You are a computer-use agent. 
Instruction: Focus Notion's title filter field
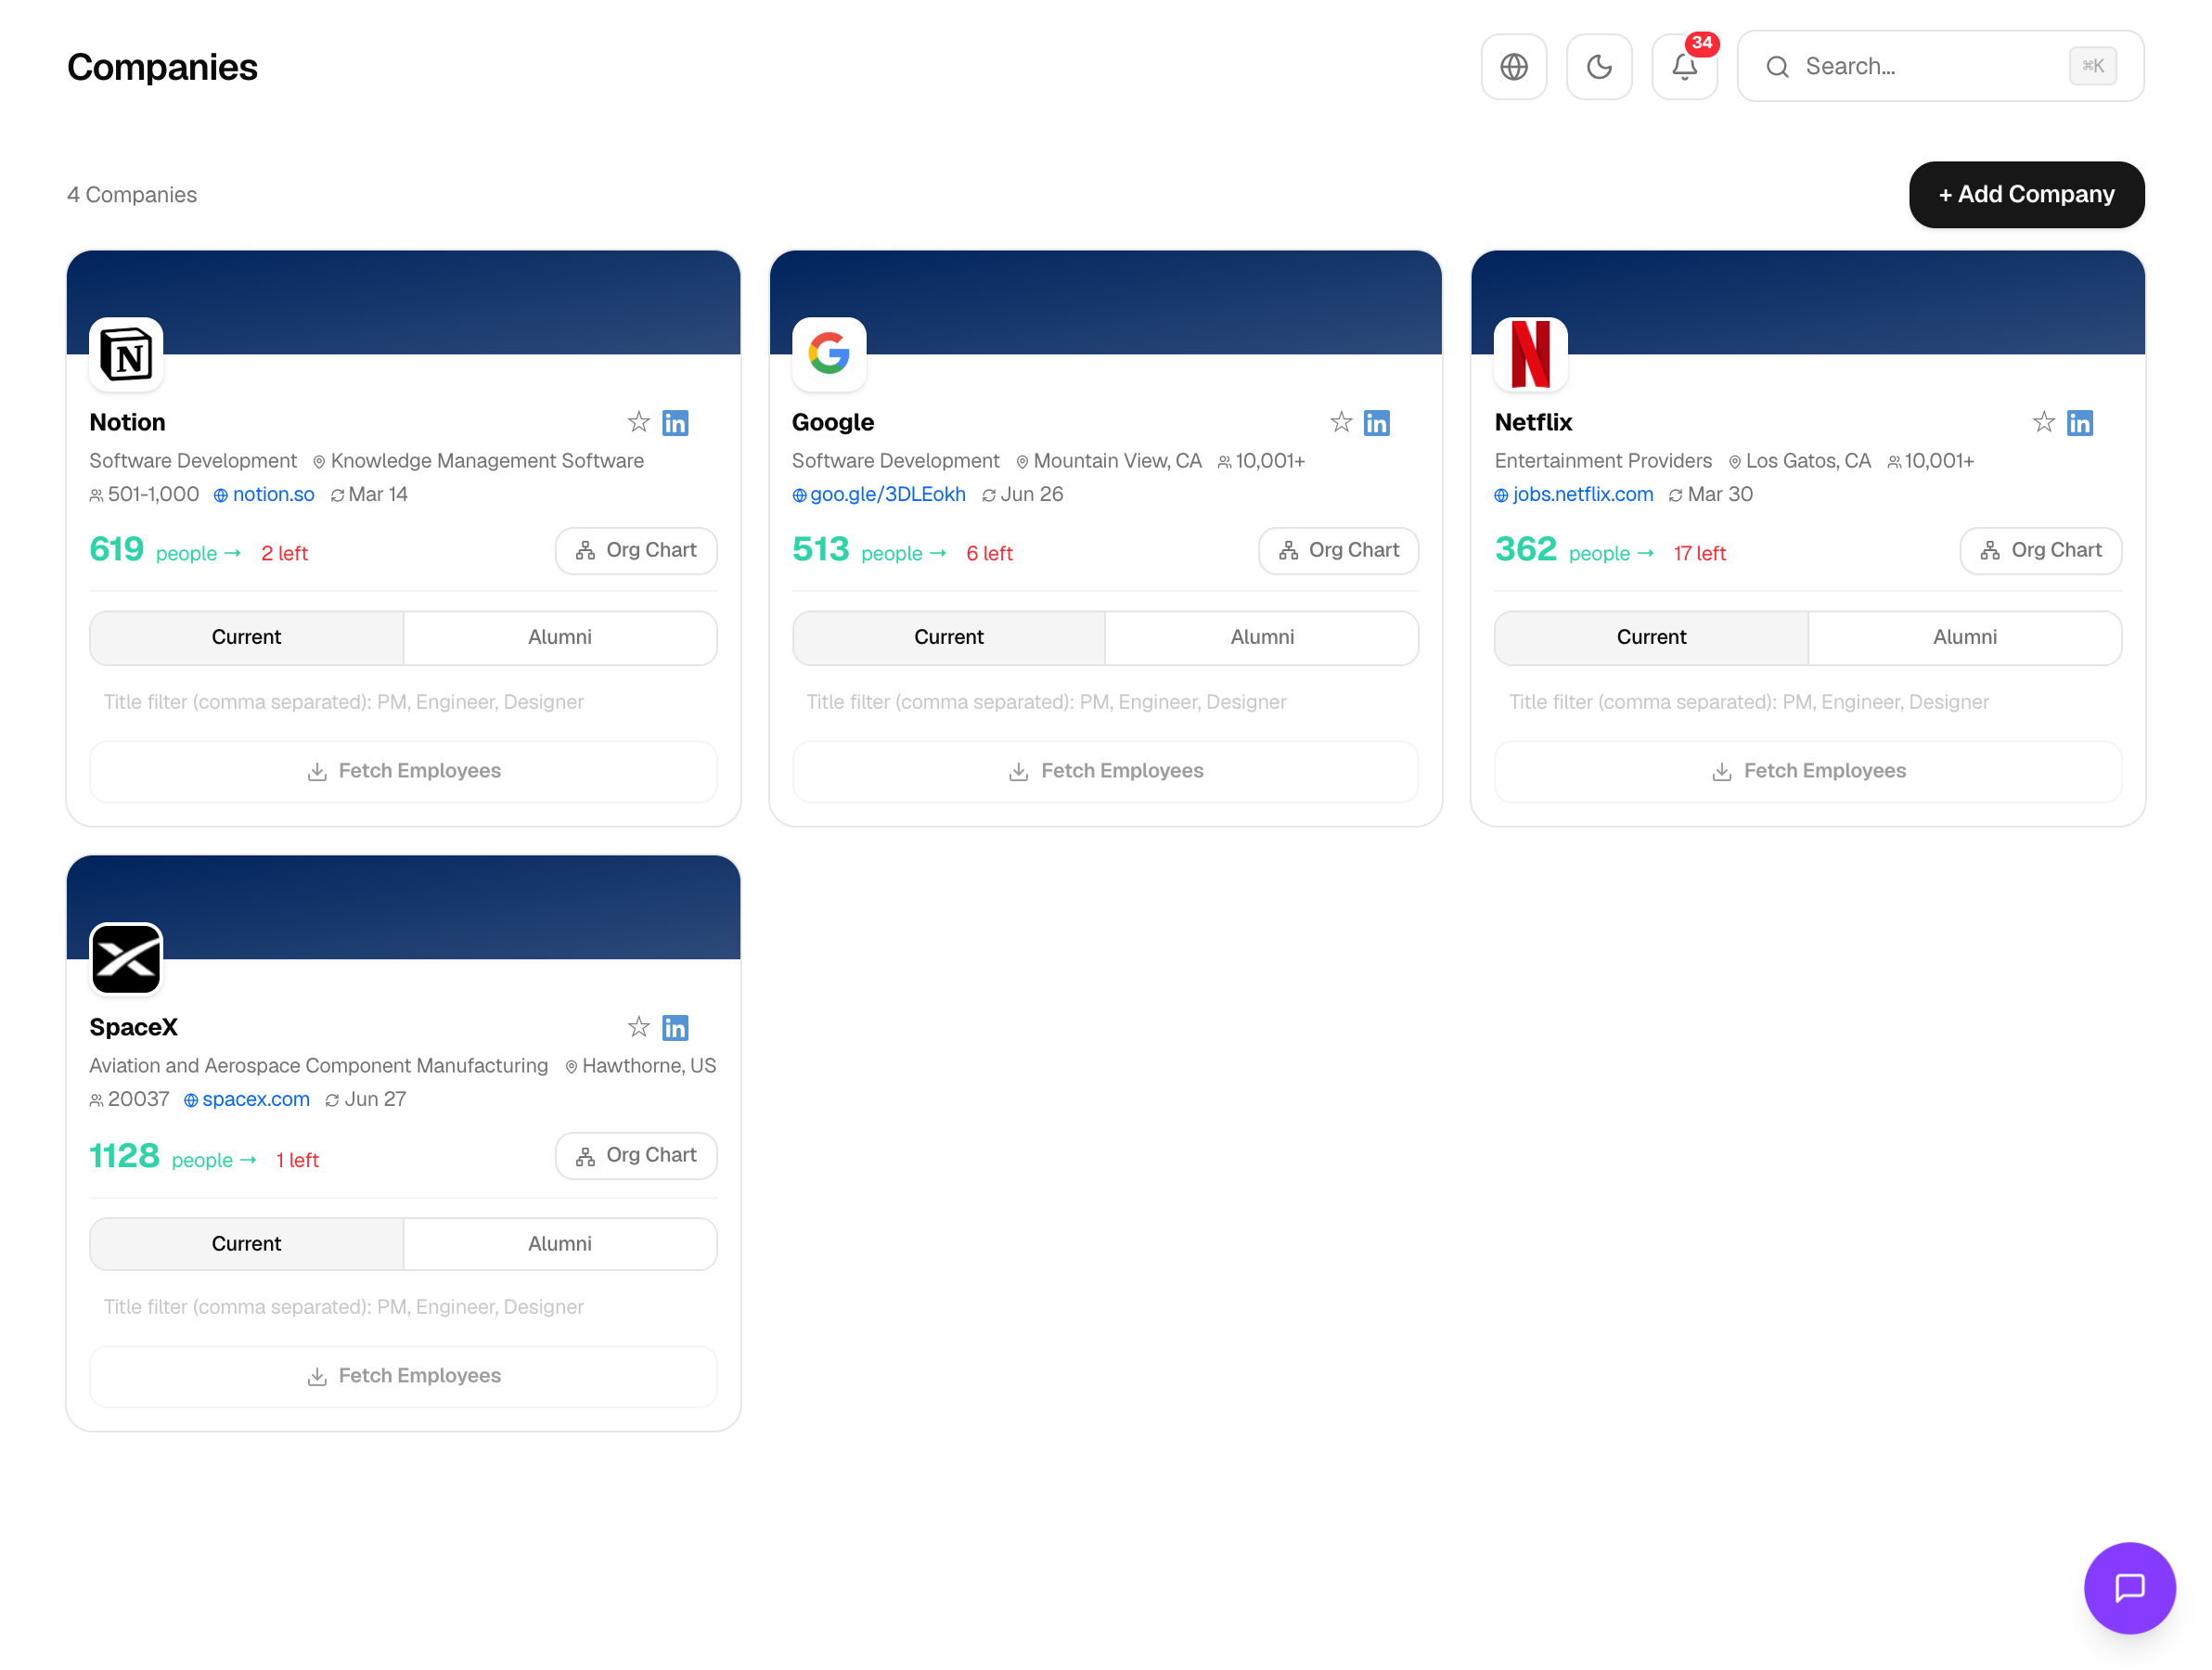tap(403, 702)
